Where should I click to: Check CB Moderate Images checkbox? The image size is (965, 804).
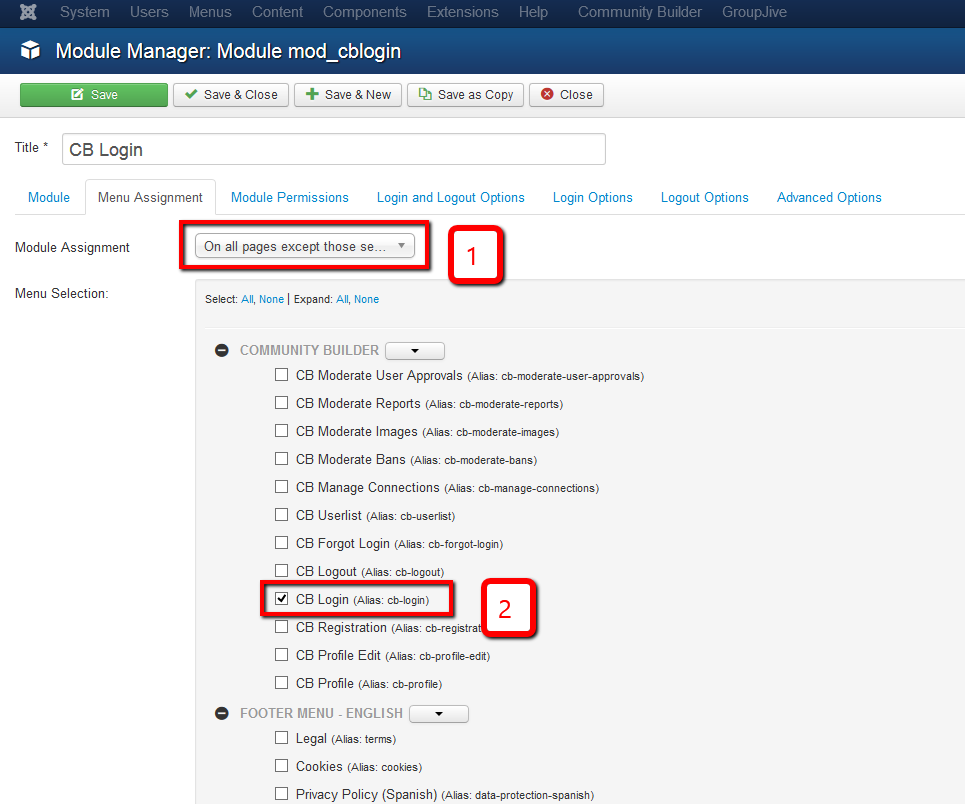point(281,431)
